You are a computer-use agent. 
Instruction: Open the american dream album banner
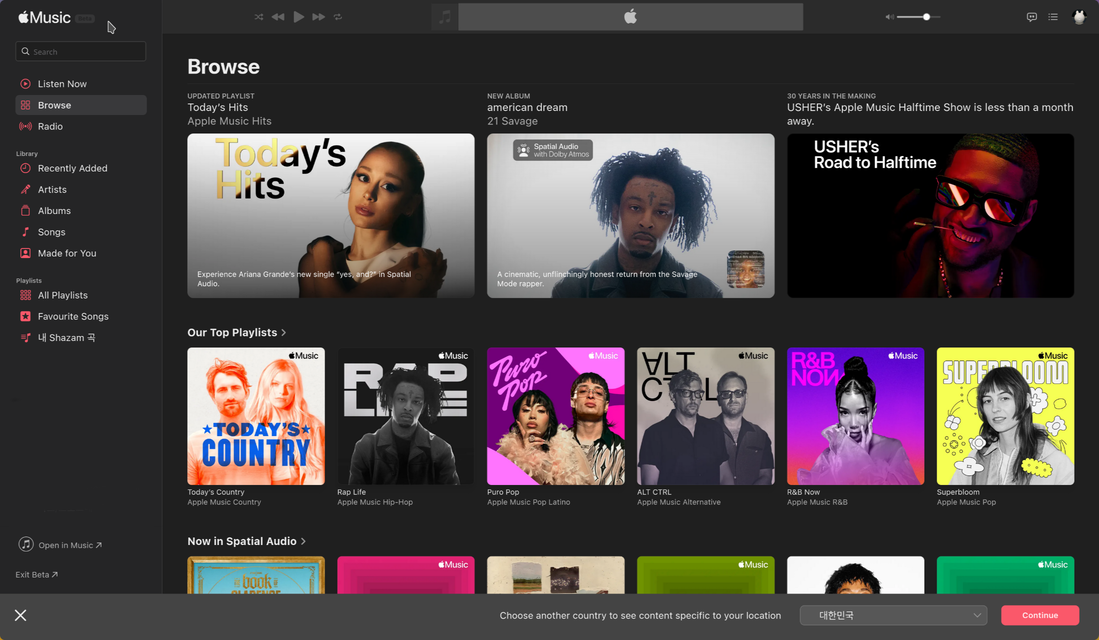coord(631,216)
